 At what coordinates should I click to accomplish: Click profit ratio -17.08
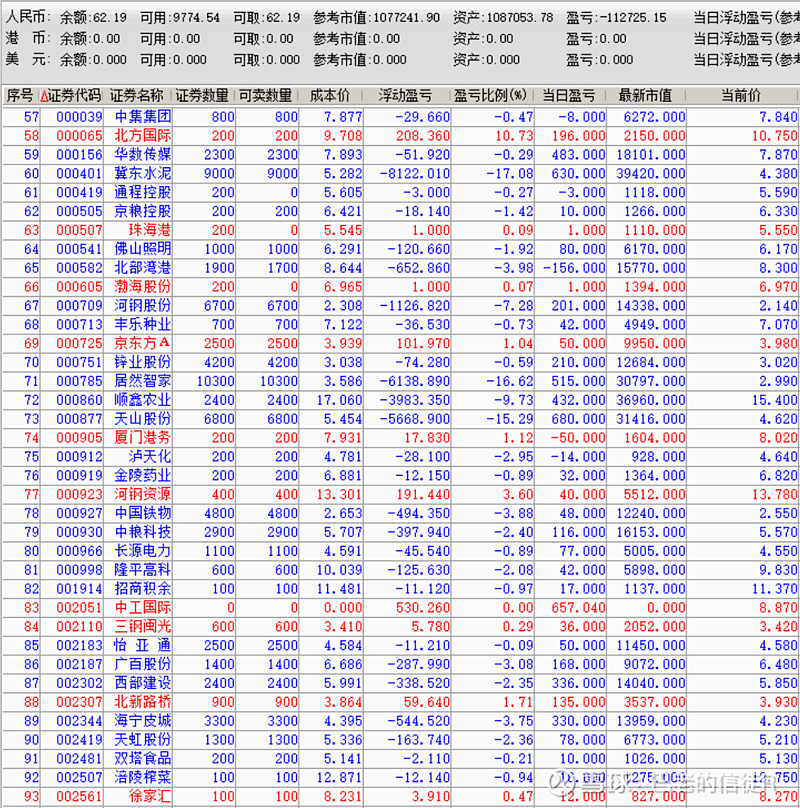510,174
